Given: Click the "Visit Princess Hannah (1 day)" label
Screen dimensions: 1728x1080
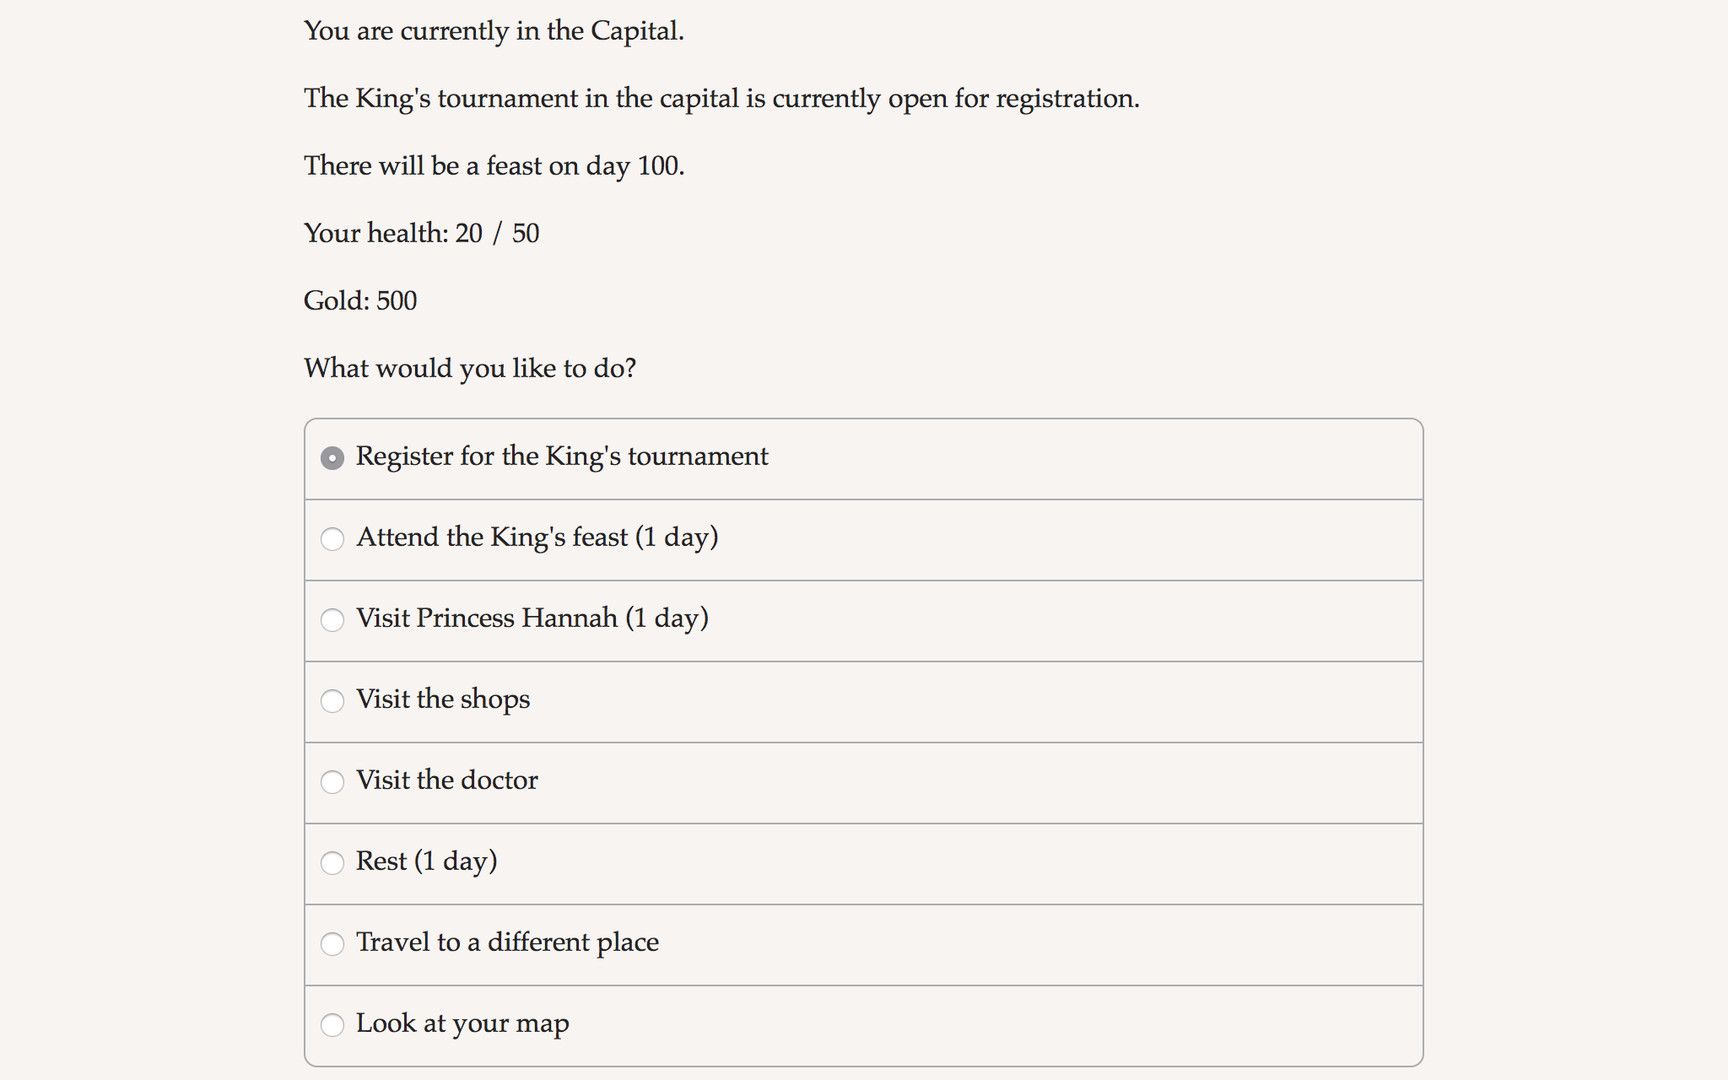Looking at the screenshot, I should tap(532, 619).
